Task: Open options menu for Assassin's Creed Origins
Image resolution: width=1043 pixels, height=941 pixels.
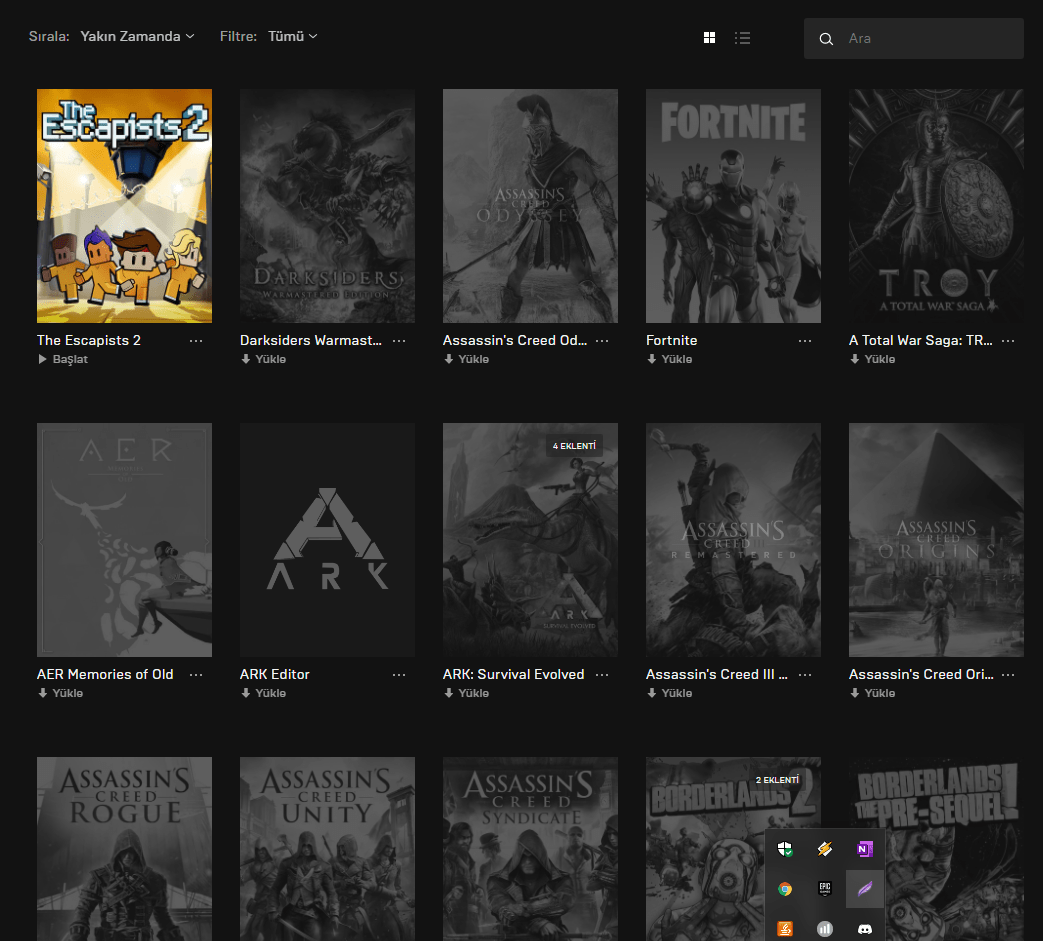Action: [x=1008, y=674]
